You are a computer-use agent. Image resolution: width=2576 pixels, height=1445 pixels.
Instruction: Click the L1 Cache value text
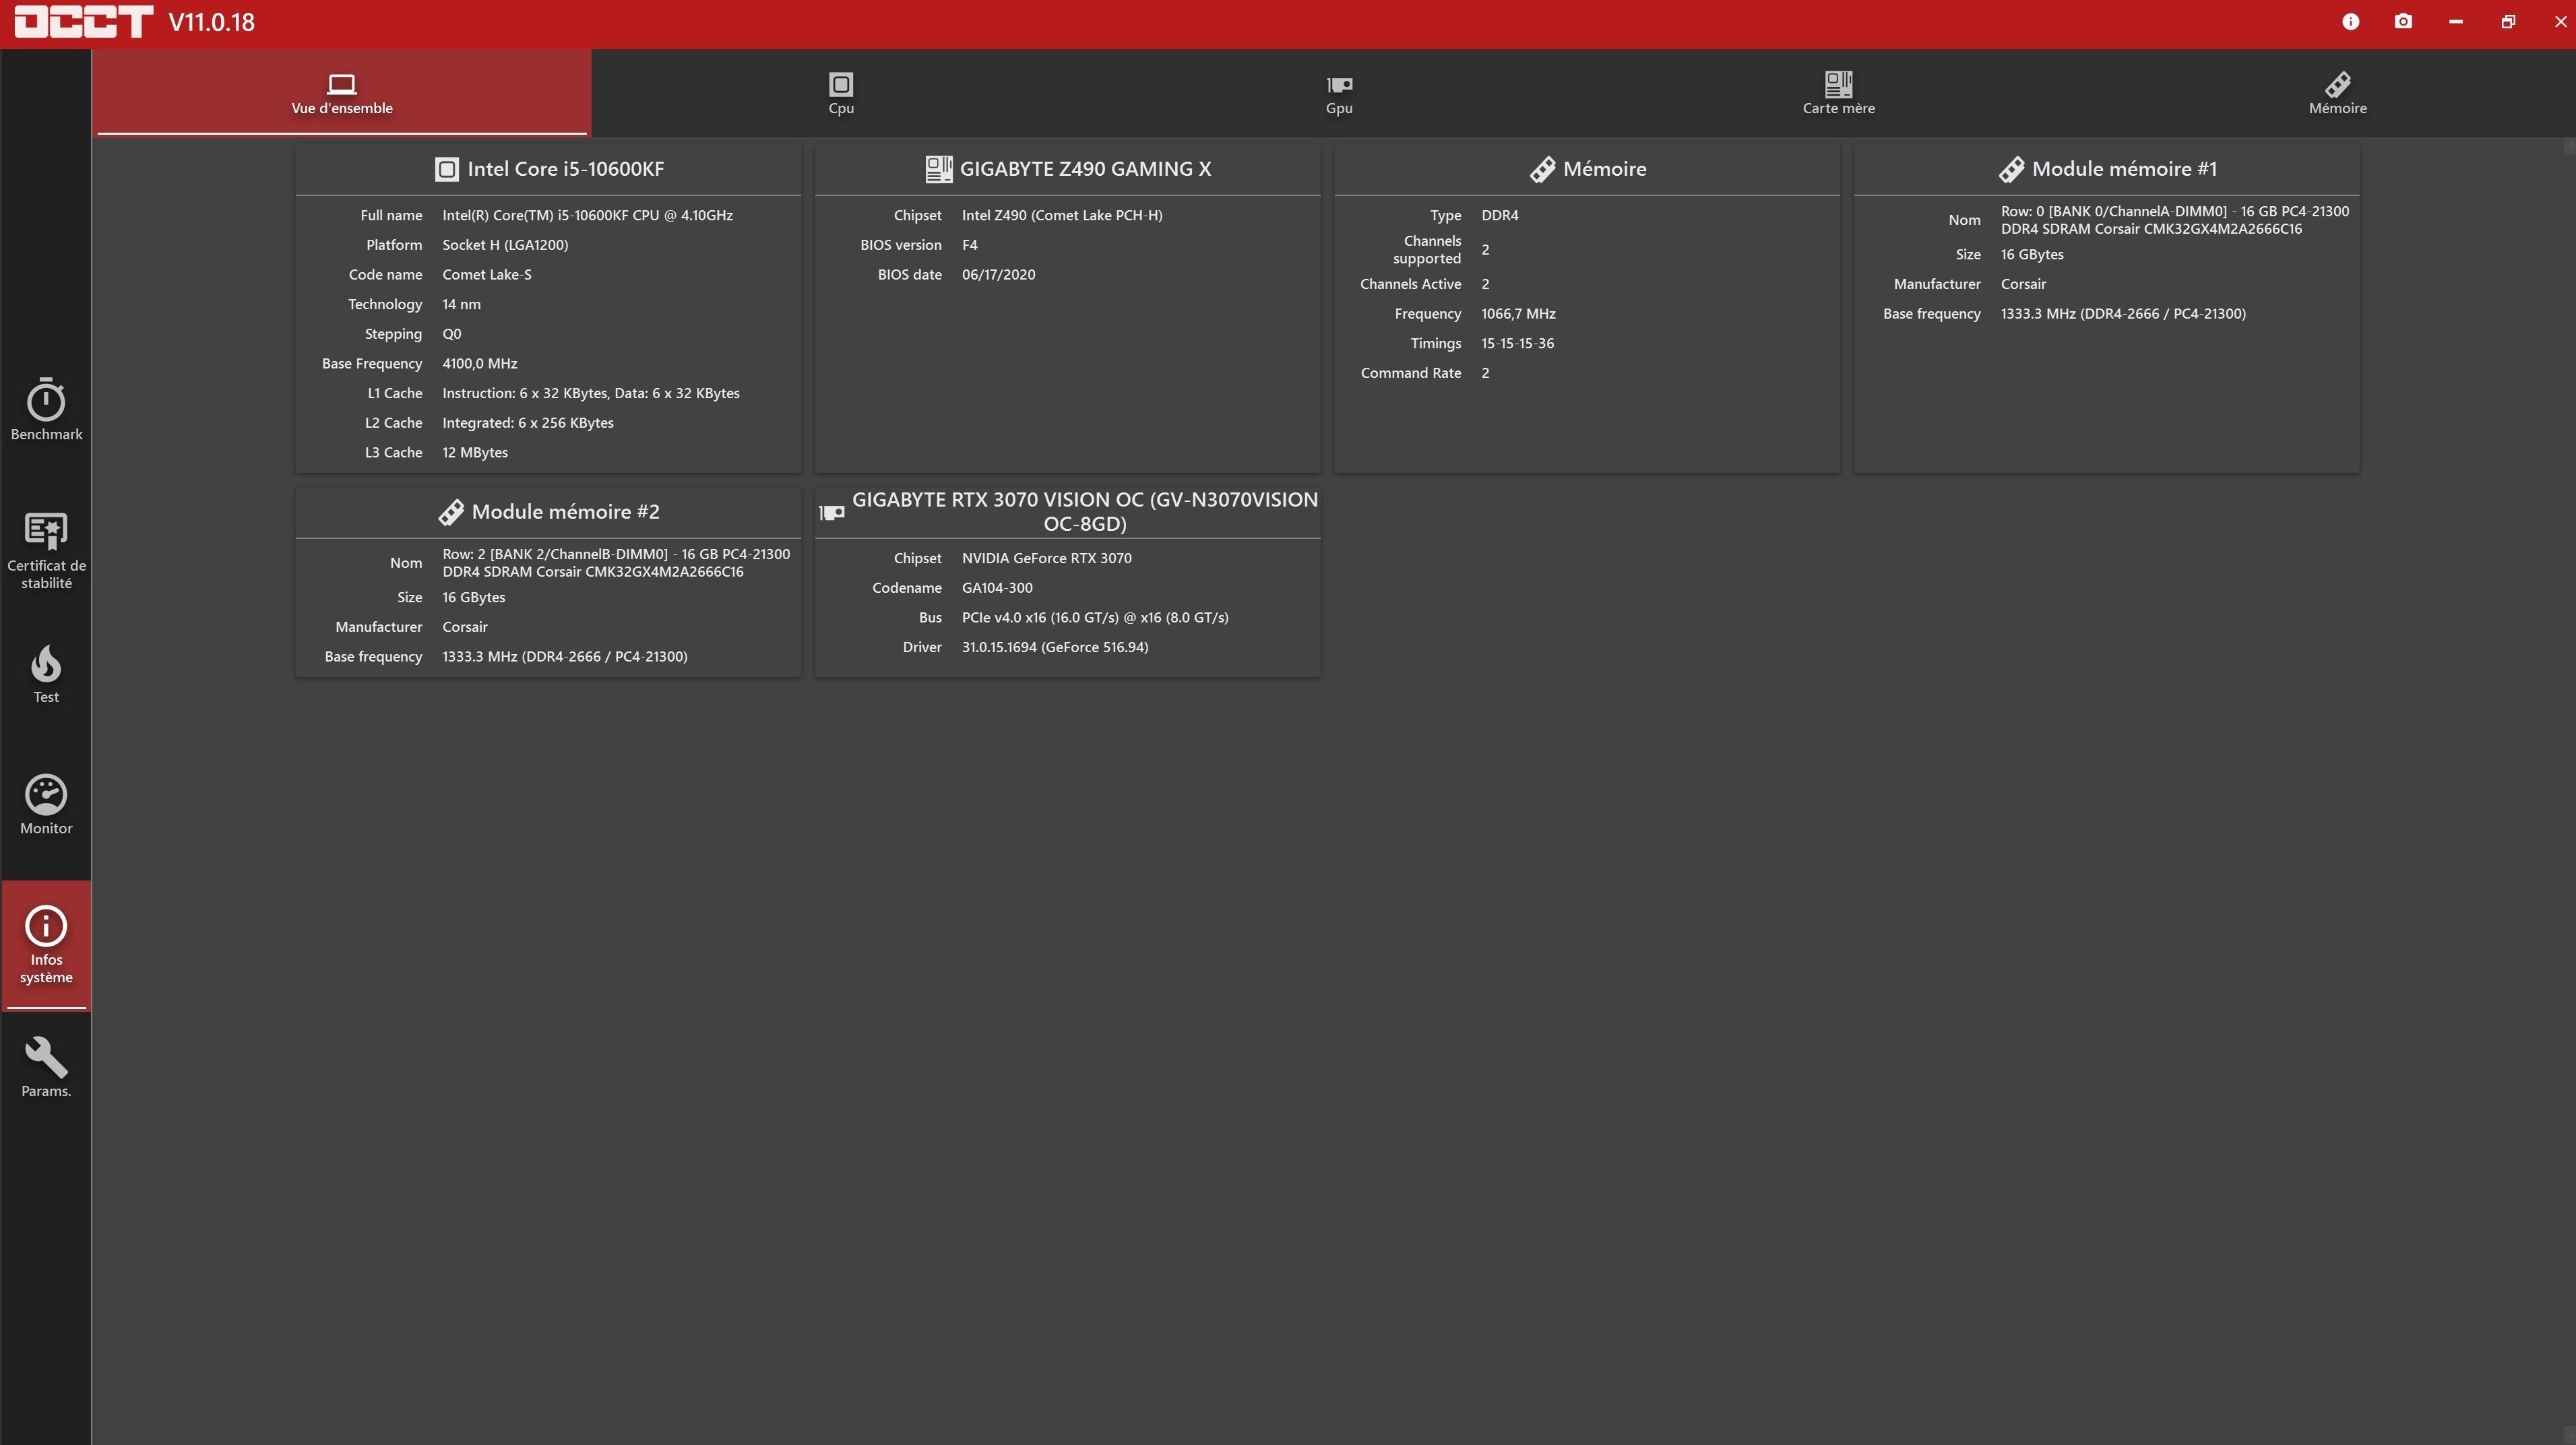pos(591,393)
